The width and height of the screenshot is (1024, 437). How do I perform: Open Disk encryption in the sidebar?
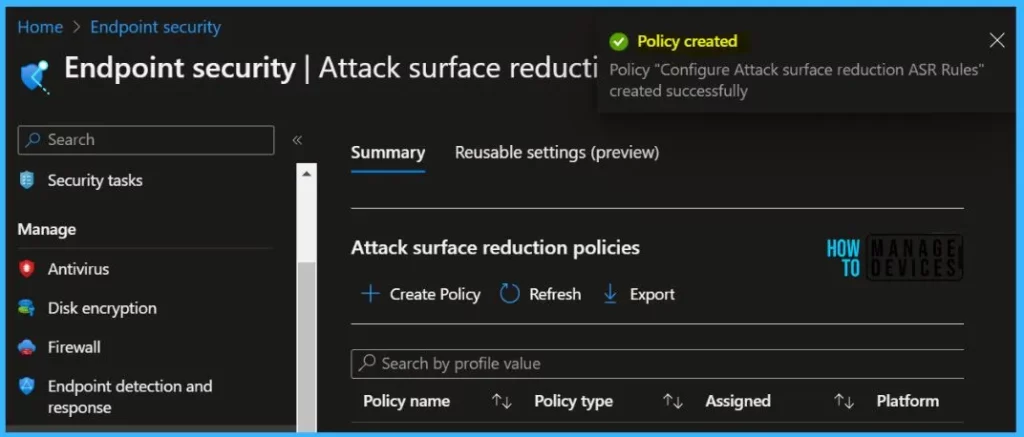[102, 308]
